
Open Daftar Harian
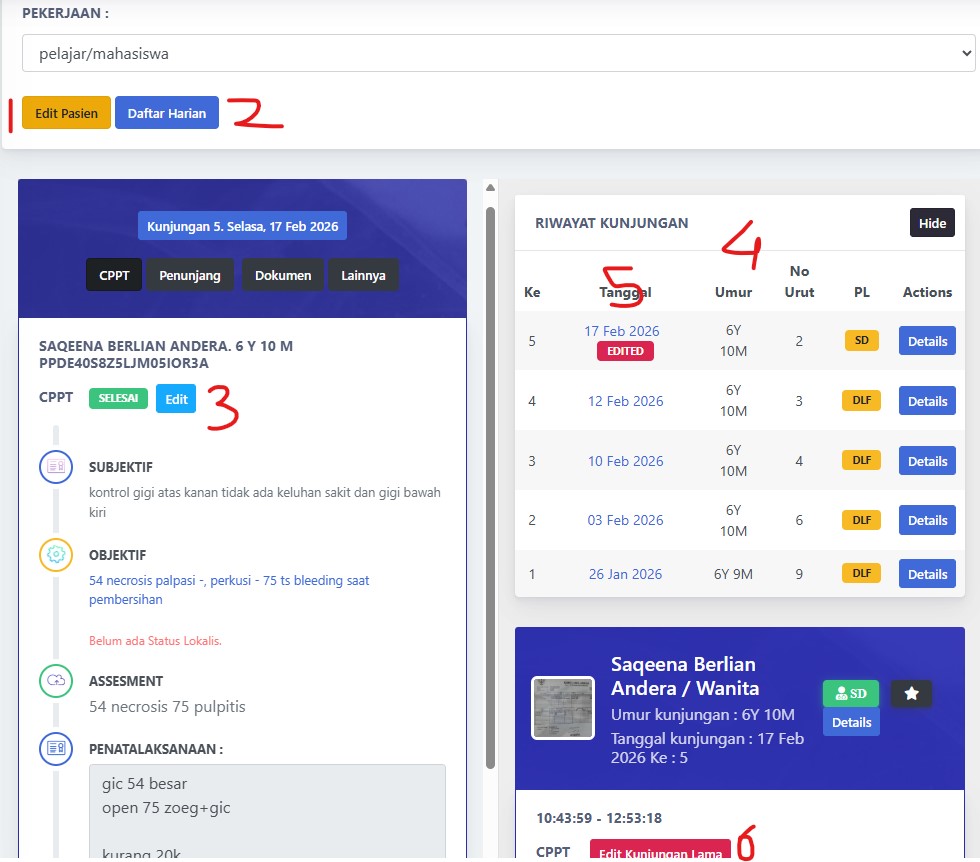167,113
